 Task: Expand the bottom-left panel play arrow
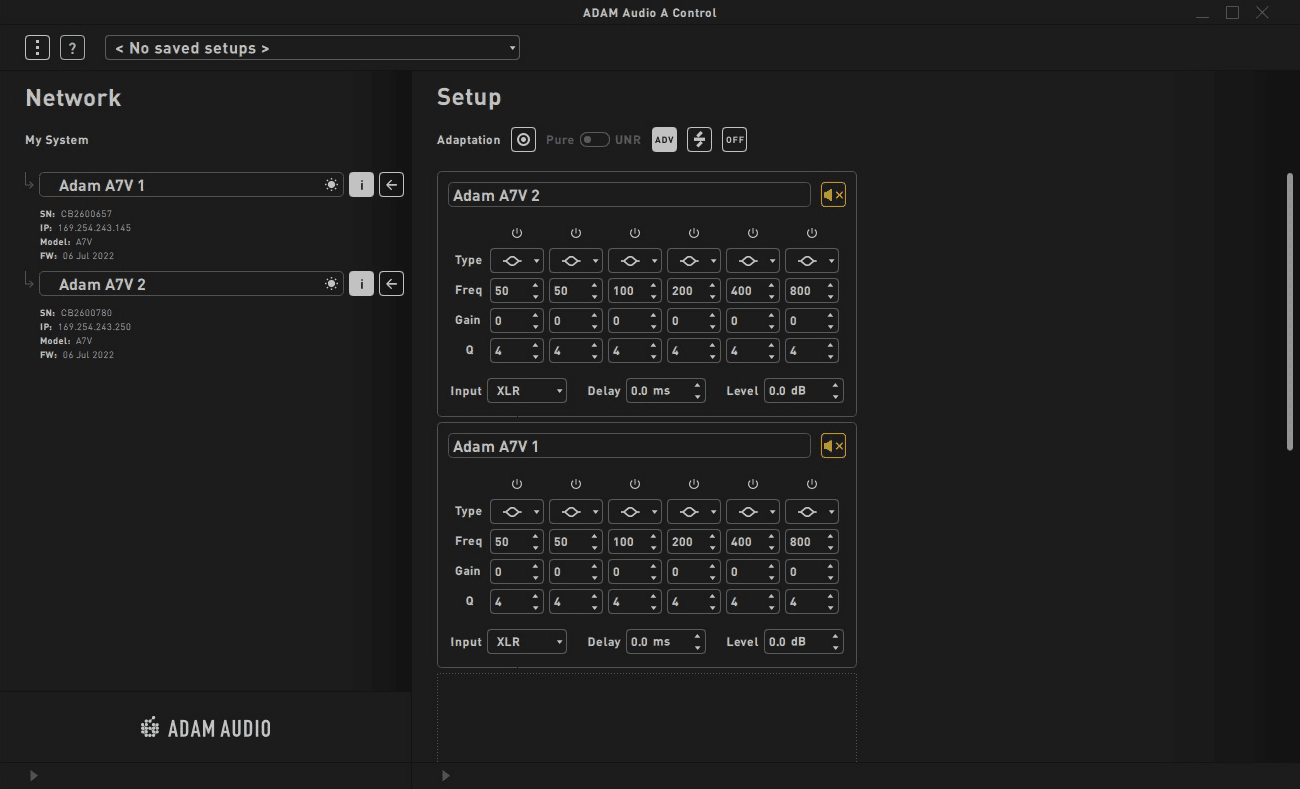coord(34,775)
